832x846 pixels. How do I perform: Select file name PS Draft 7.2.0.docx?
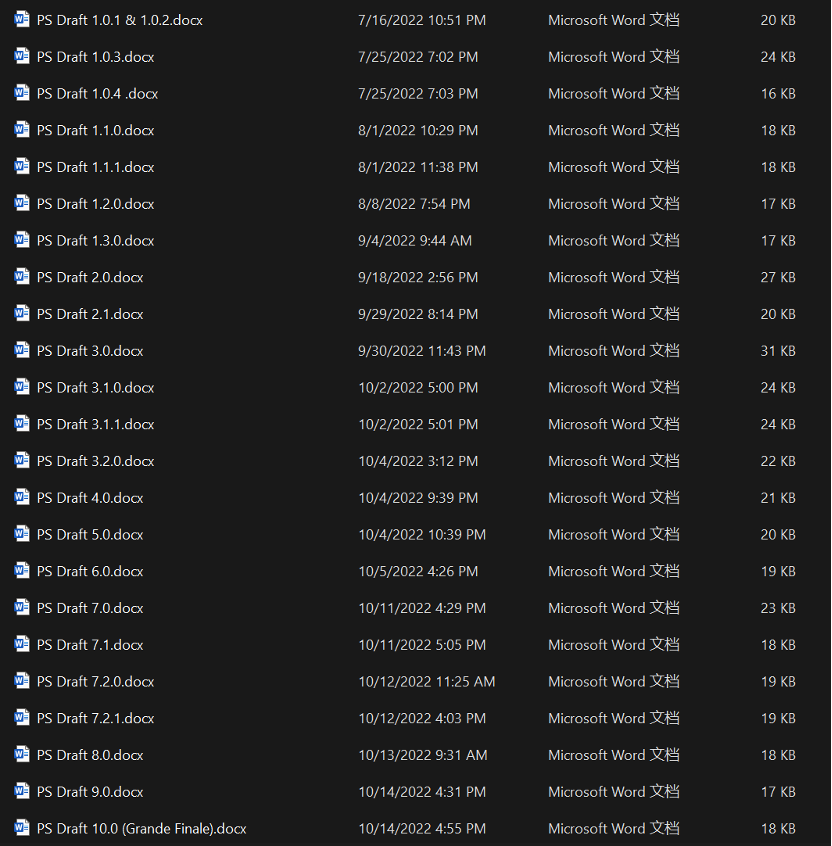pos(96,681)
